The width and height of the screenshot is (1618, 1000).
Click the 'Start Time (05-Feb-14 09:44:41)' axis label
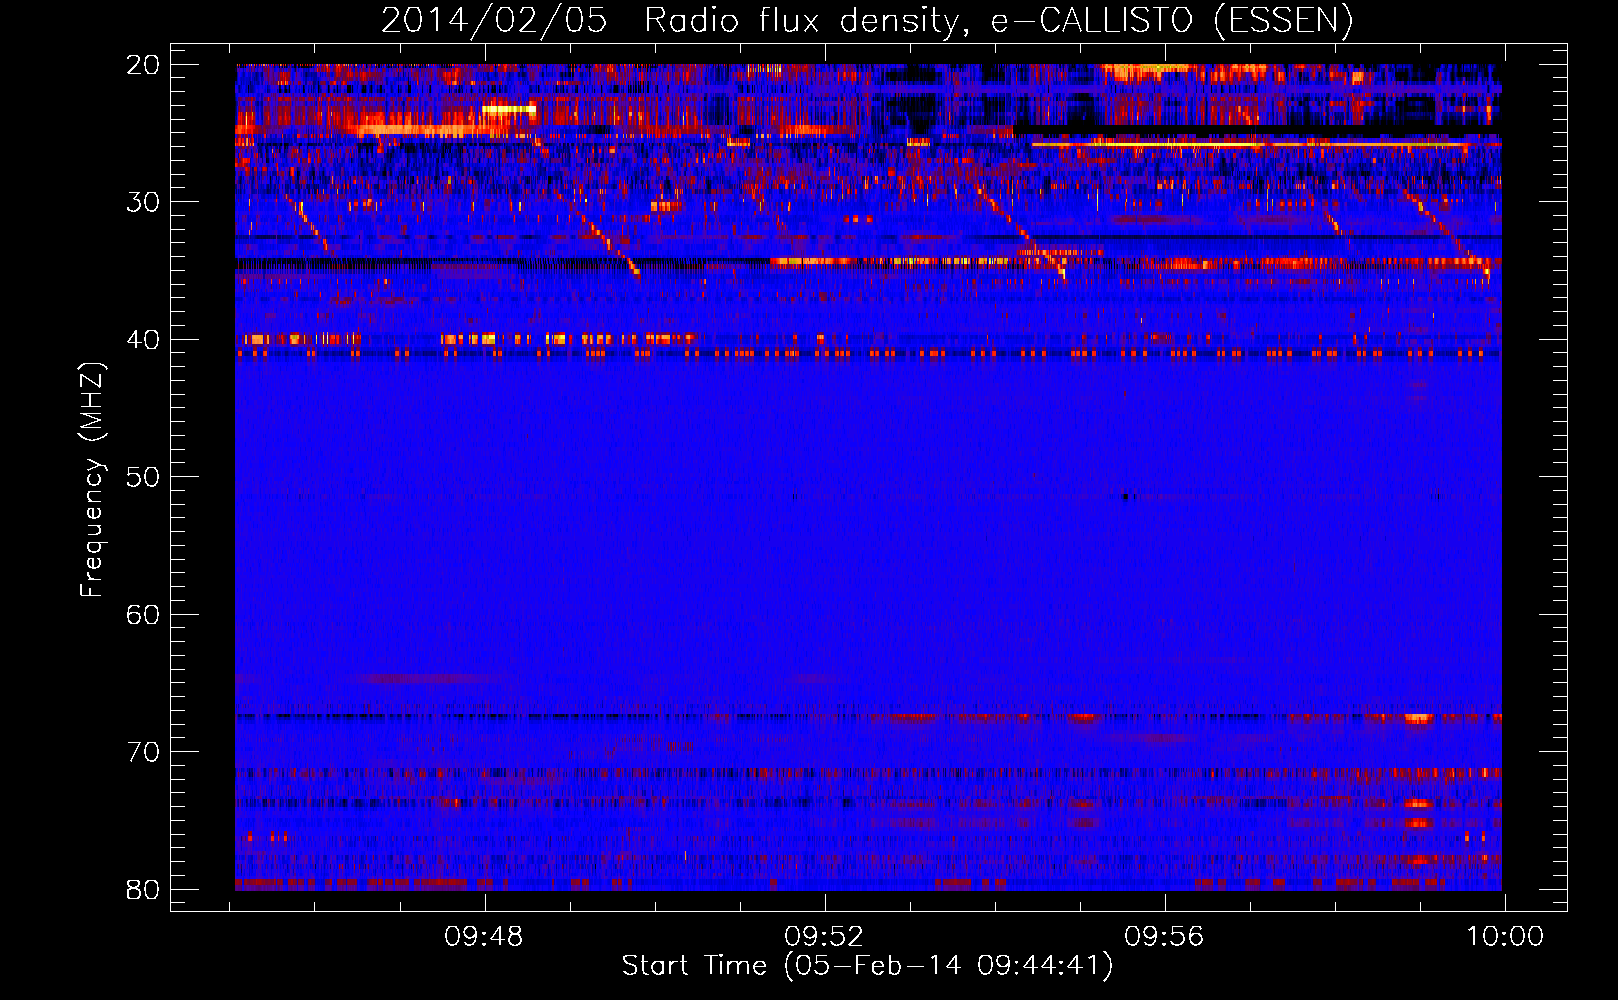[867, 966]
